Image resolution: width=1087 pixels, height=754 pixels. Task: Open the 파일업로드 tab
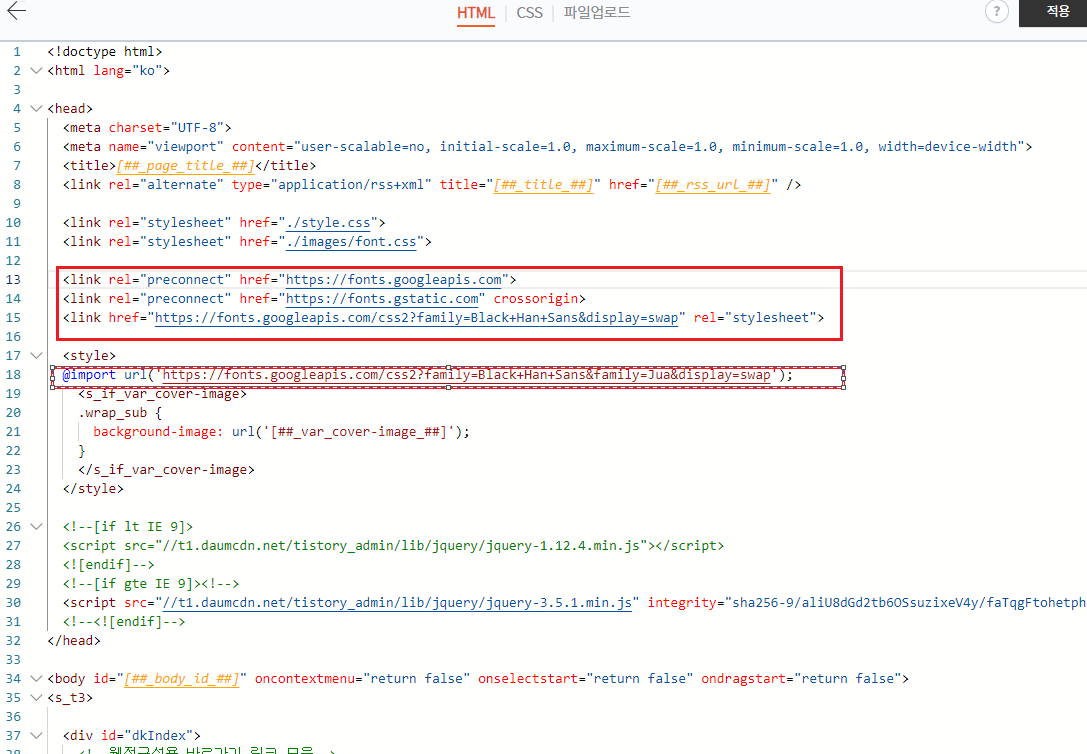tap(596, 12)
